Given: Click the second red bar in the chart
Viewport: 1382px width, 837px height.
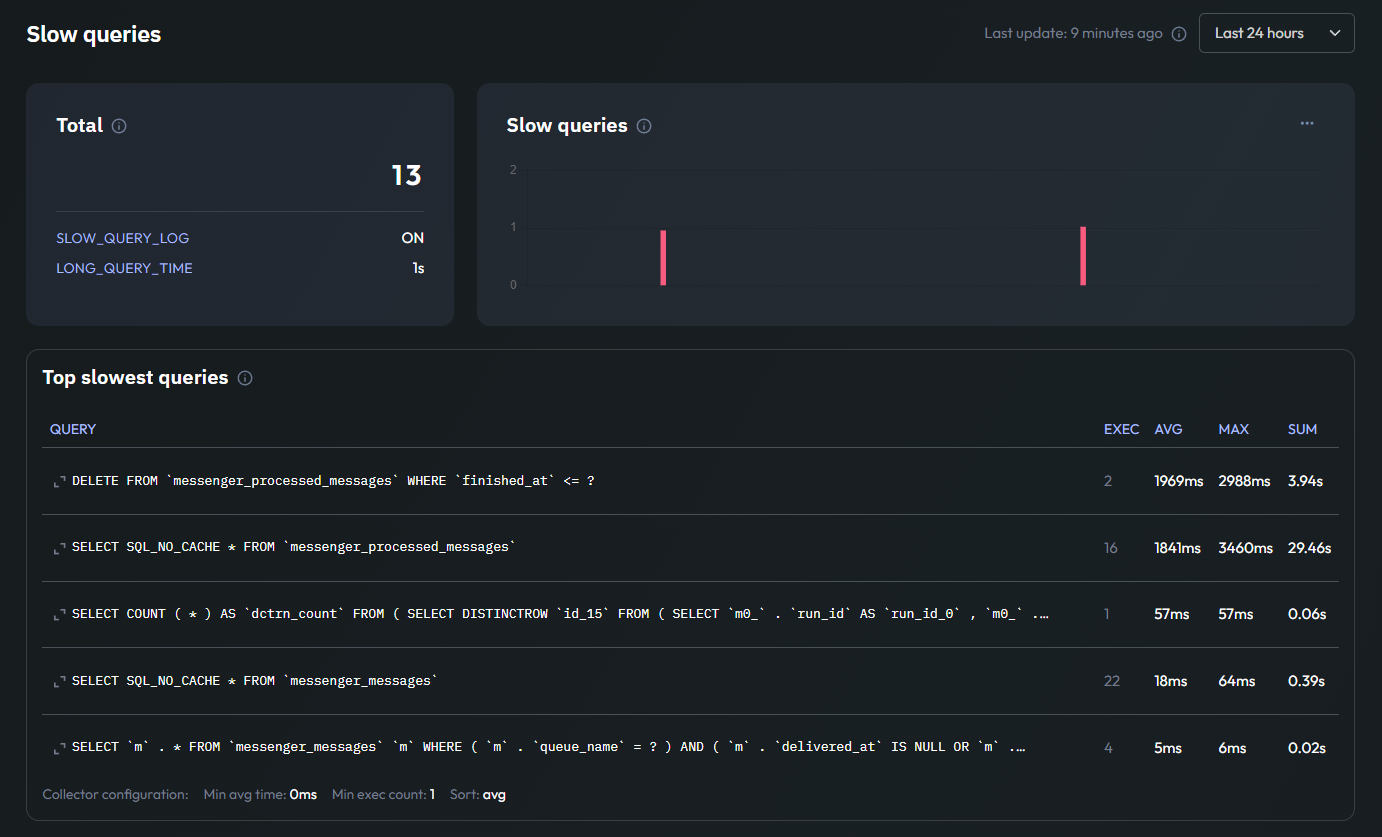Looking at the screenshot, I should tap(1083, 256).
